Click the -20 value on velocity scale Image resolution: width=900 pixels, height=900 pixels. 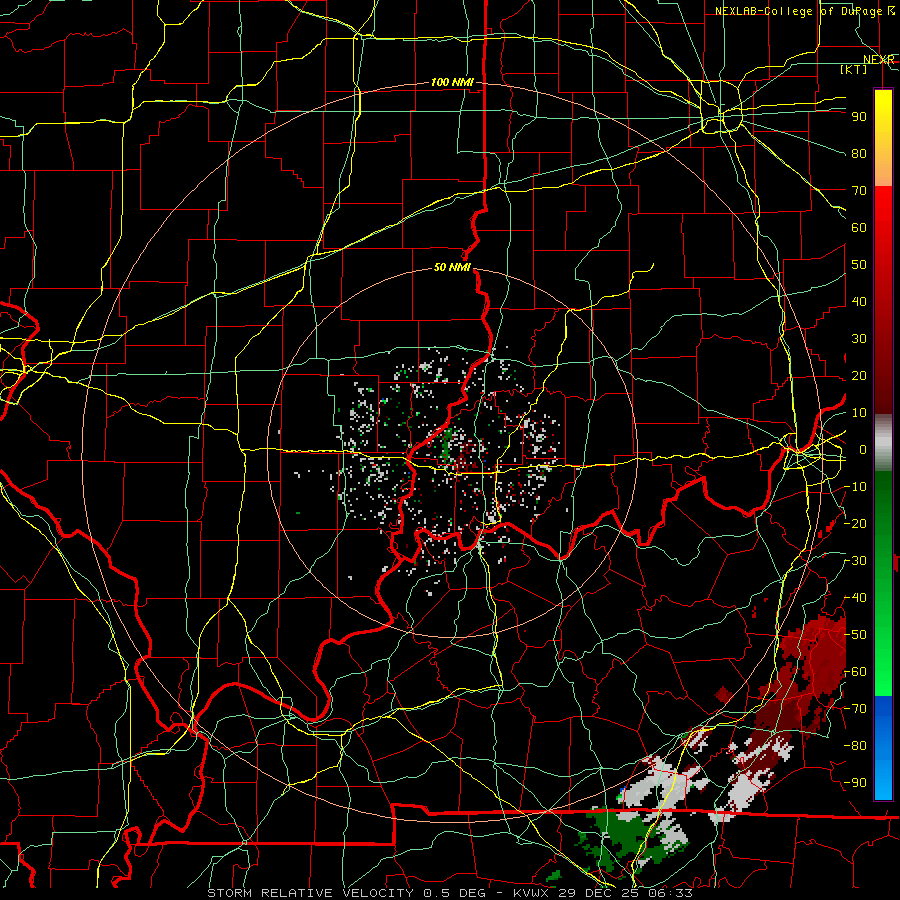pyautogui.click(x=855, y=523)
